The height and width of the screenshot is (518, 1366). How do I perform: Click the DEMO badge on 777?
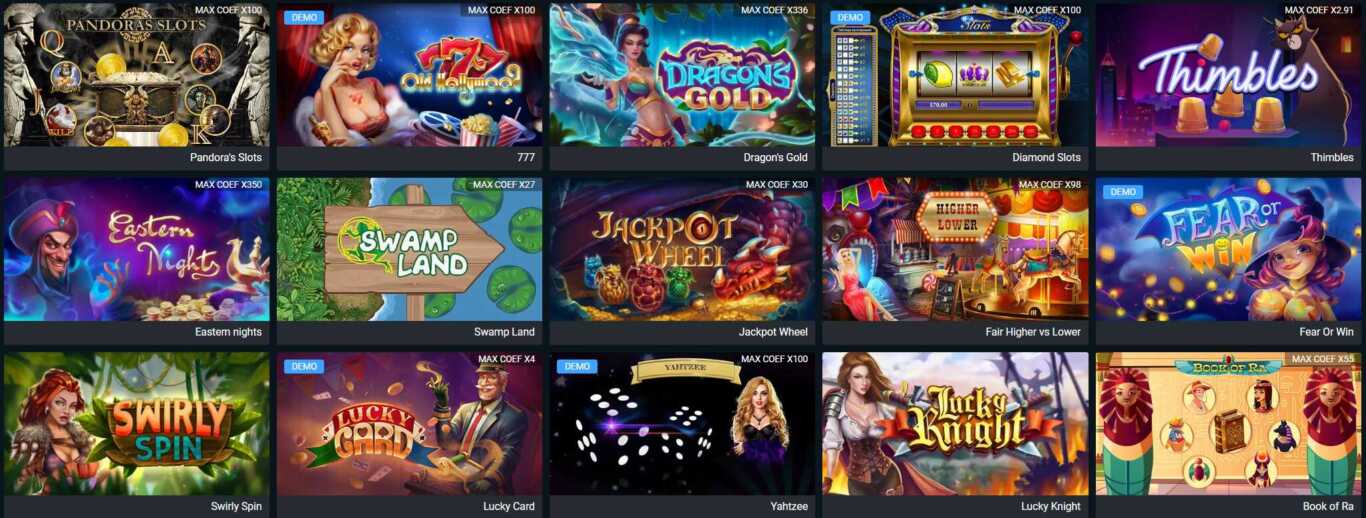click(x=303, y=18)
